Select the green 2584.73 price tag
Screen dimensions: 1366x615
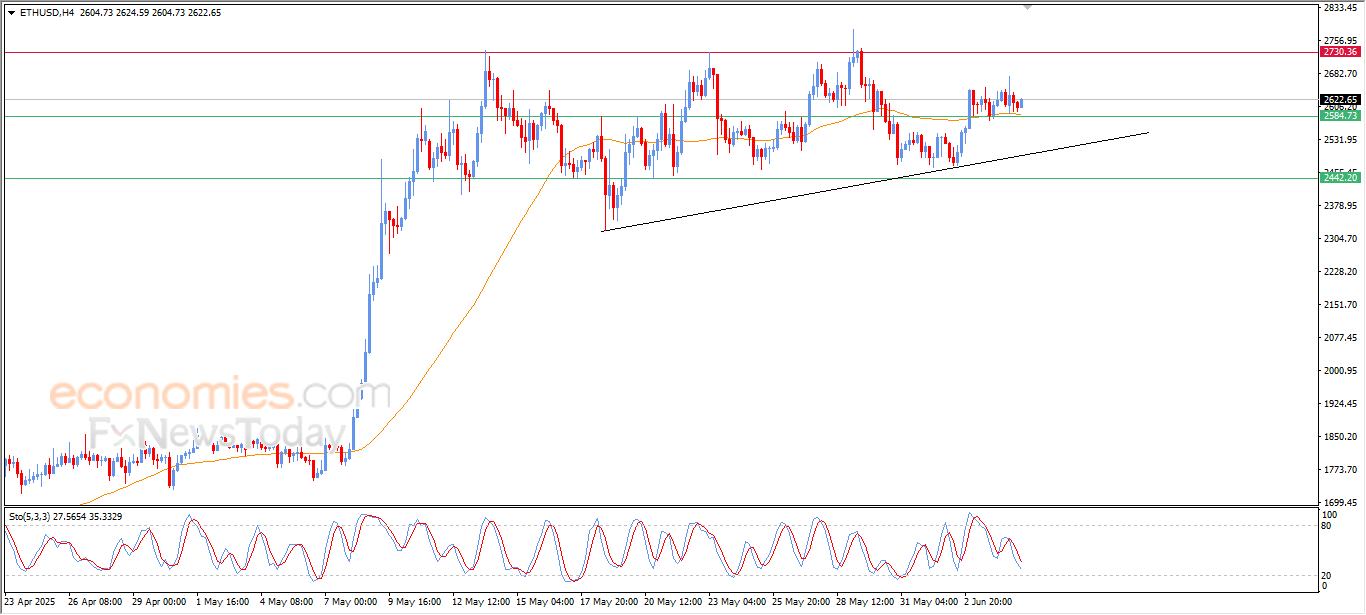click(1339, 116)
